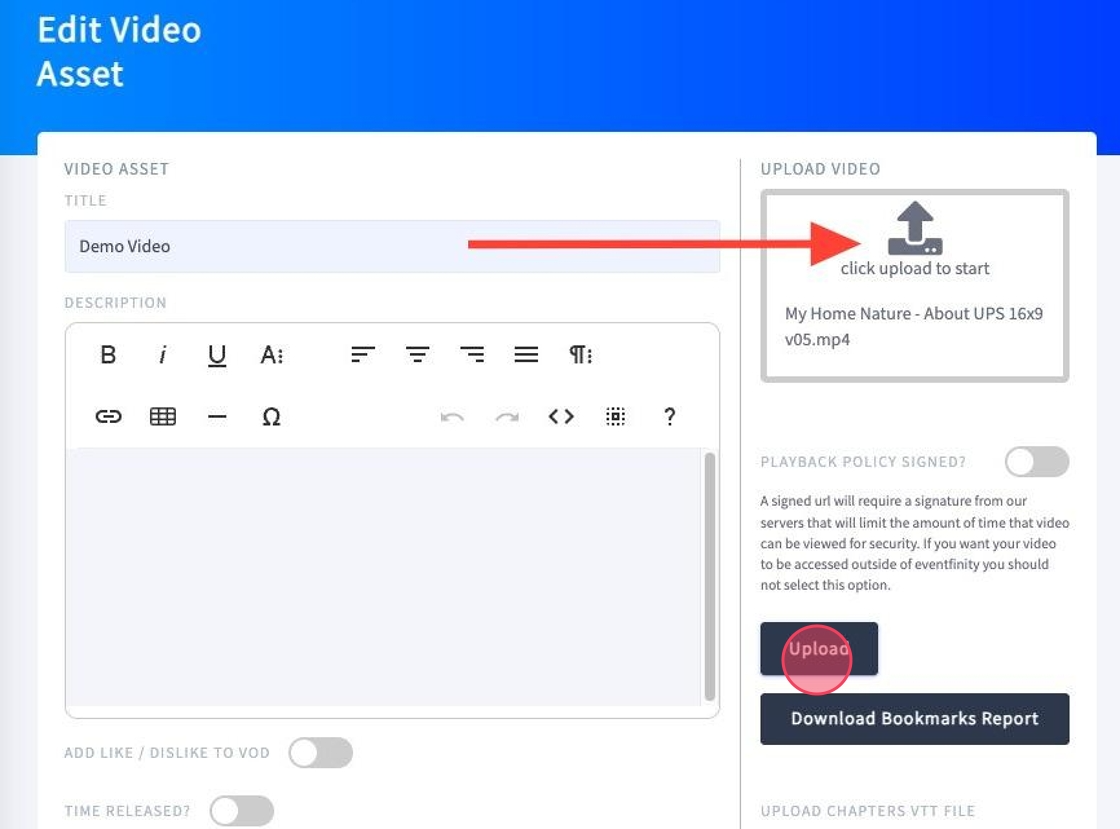Image resolution: width=1120 pixels, height=829 pixels.
Task: Click the Demo Video title field
Action: click(x=392, y=246)
